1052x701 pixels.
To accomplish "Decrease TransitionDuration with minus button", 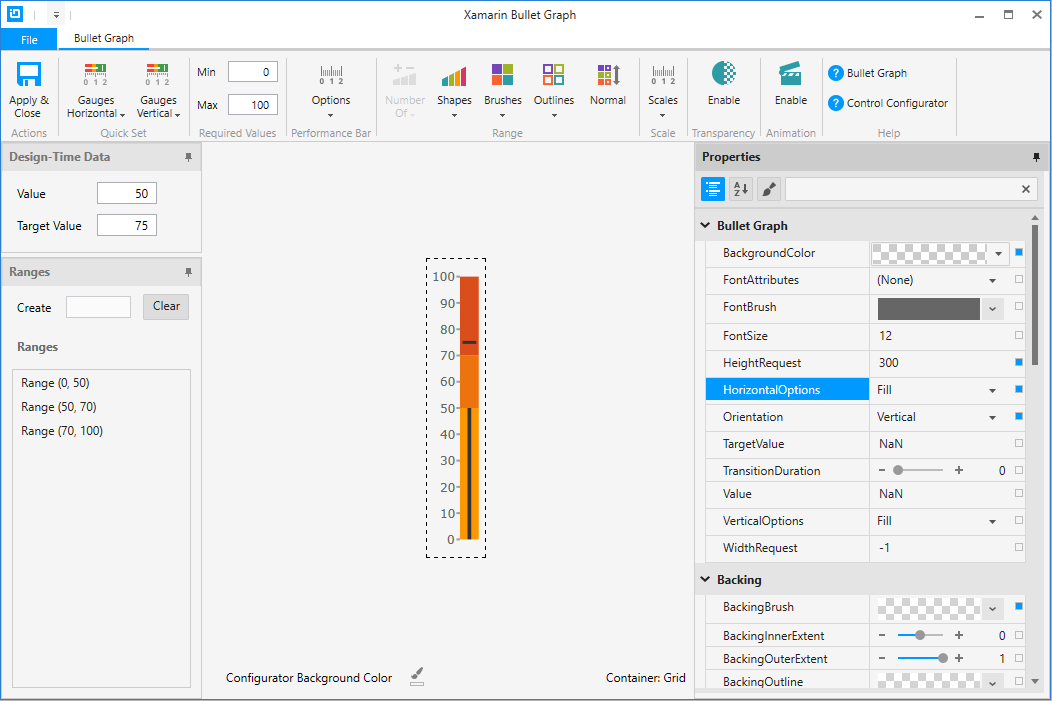I will coord(882,470).
